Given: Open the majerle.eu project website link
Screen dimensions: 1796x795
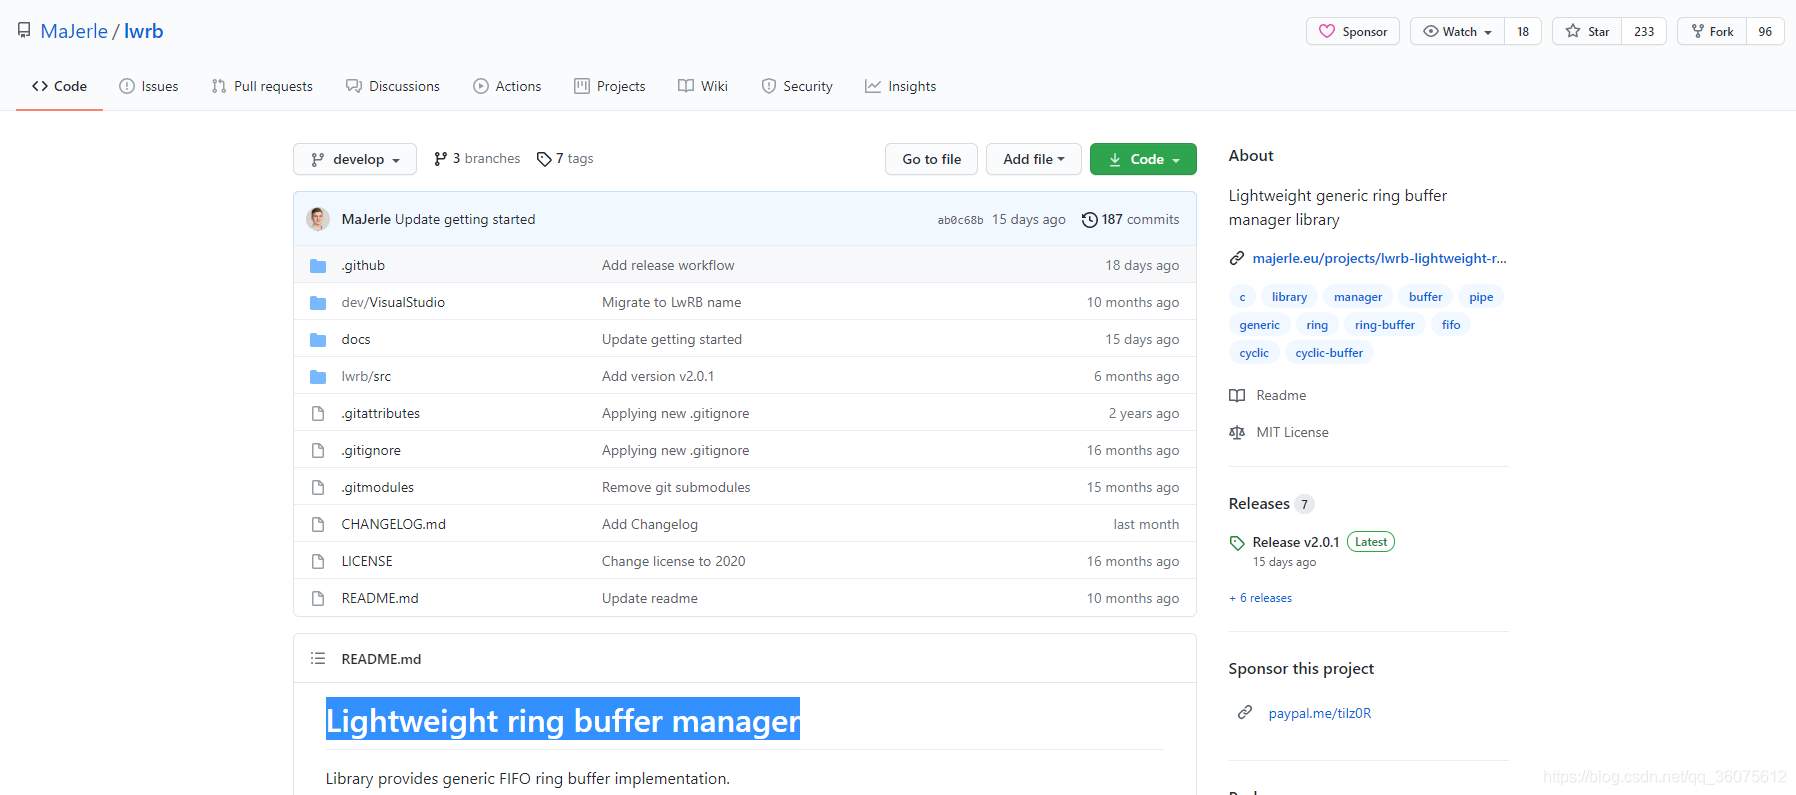Looking at the screenshot, I should pyautogui.click(x=1379, y=258).
